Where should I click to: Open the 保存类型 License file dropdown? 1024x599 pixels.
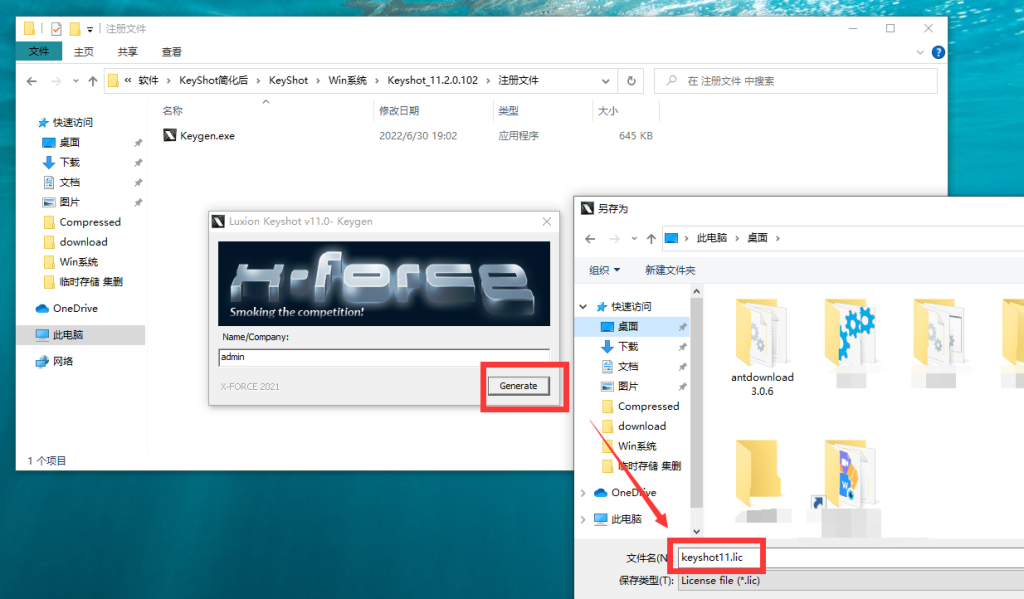pos(851,581)
